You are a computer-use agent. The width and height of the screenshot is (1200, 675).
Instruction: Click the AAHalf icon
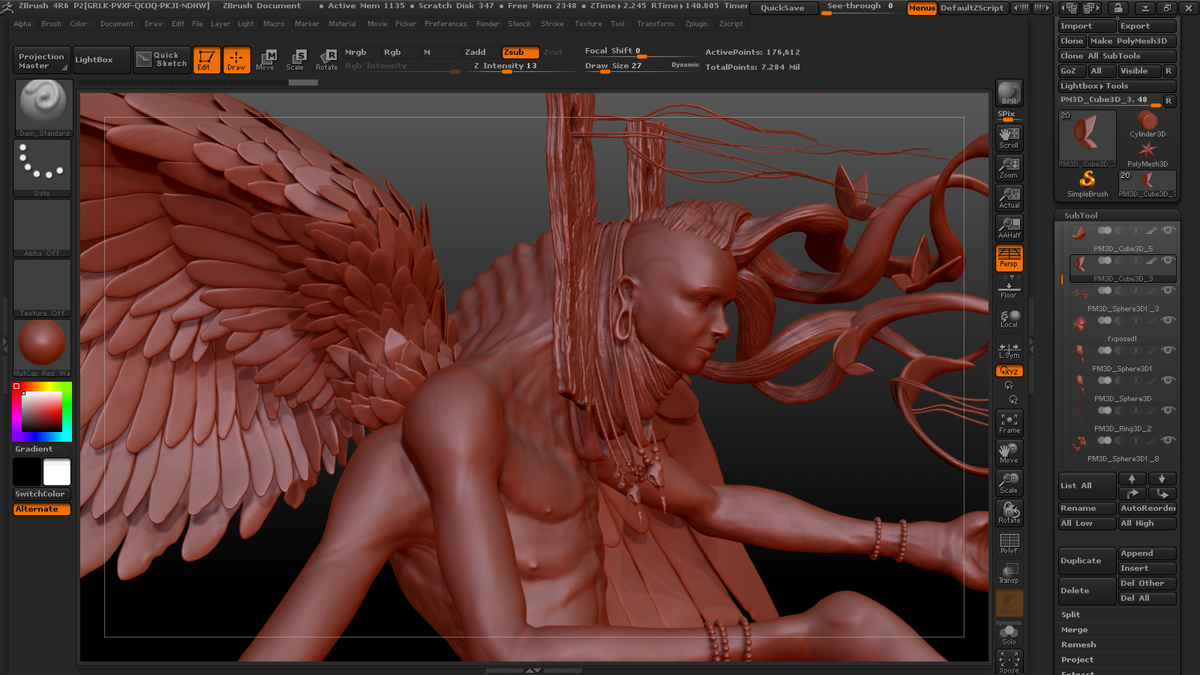click(x=1009, y=228)
